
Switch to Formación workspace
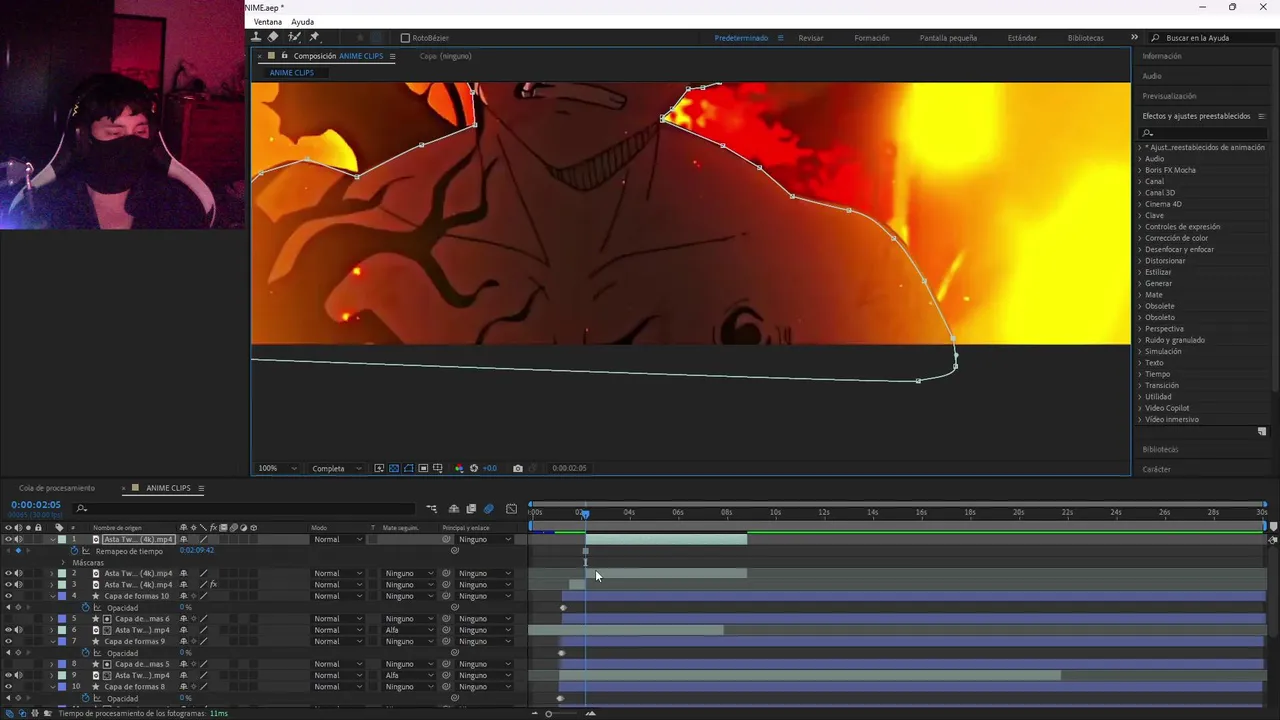(x=872, y=38)
